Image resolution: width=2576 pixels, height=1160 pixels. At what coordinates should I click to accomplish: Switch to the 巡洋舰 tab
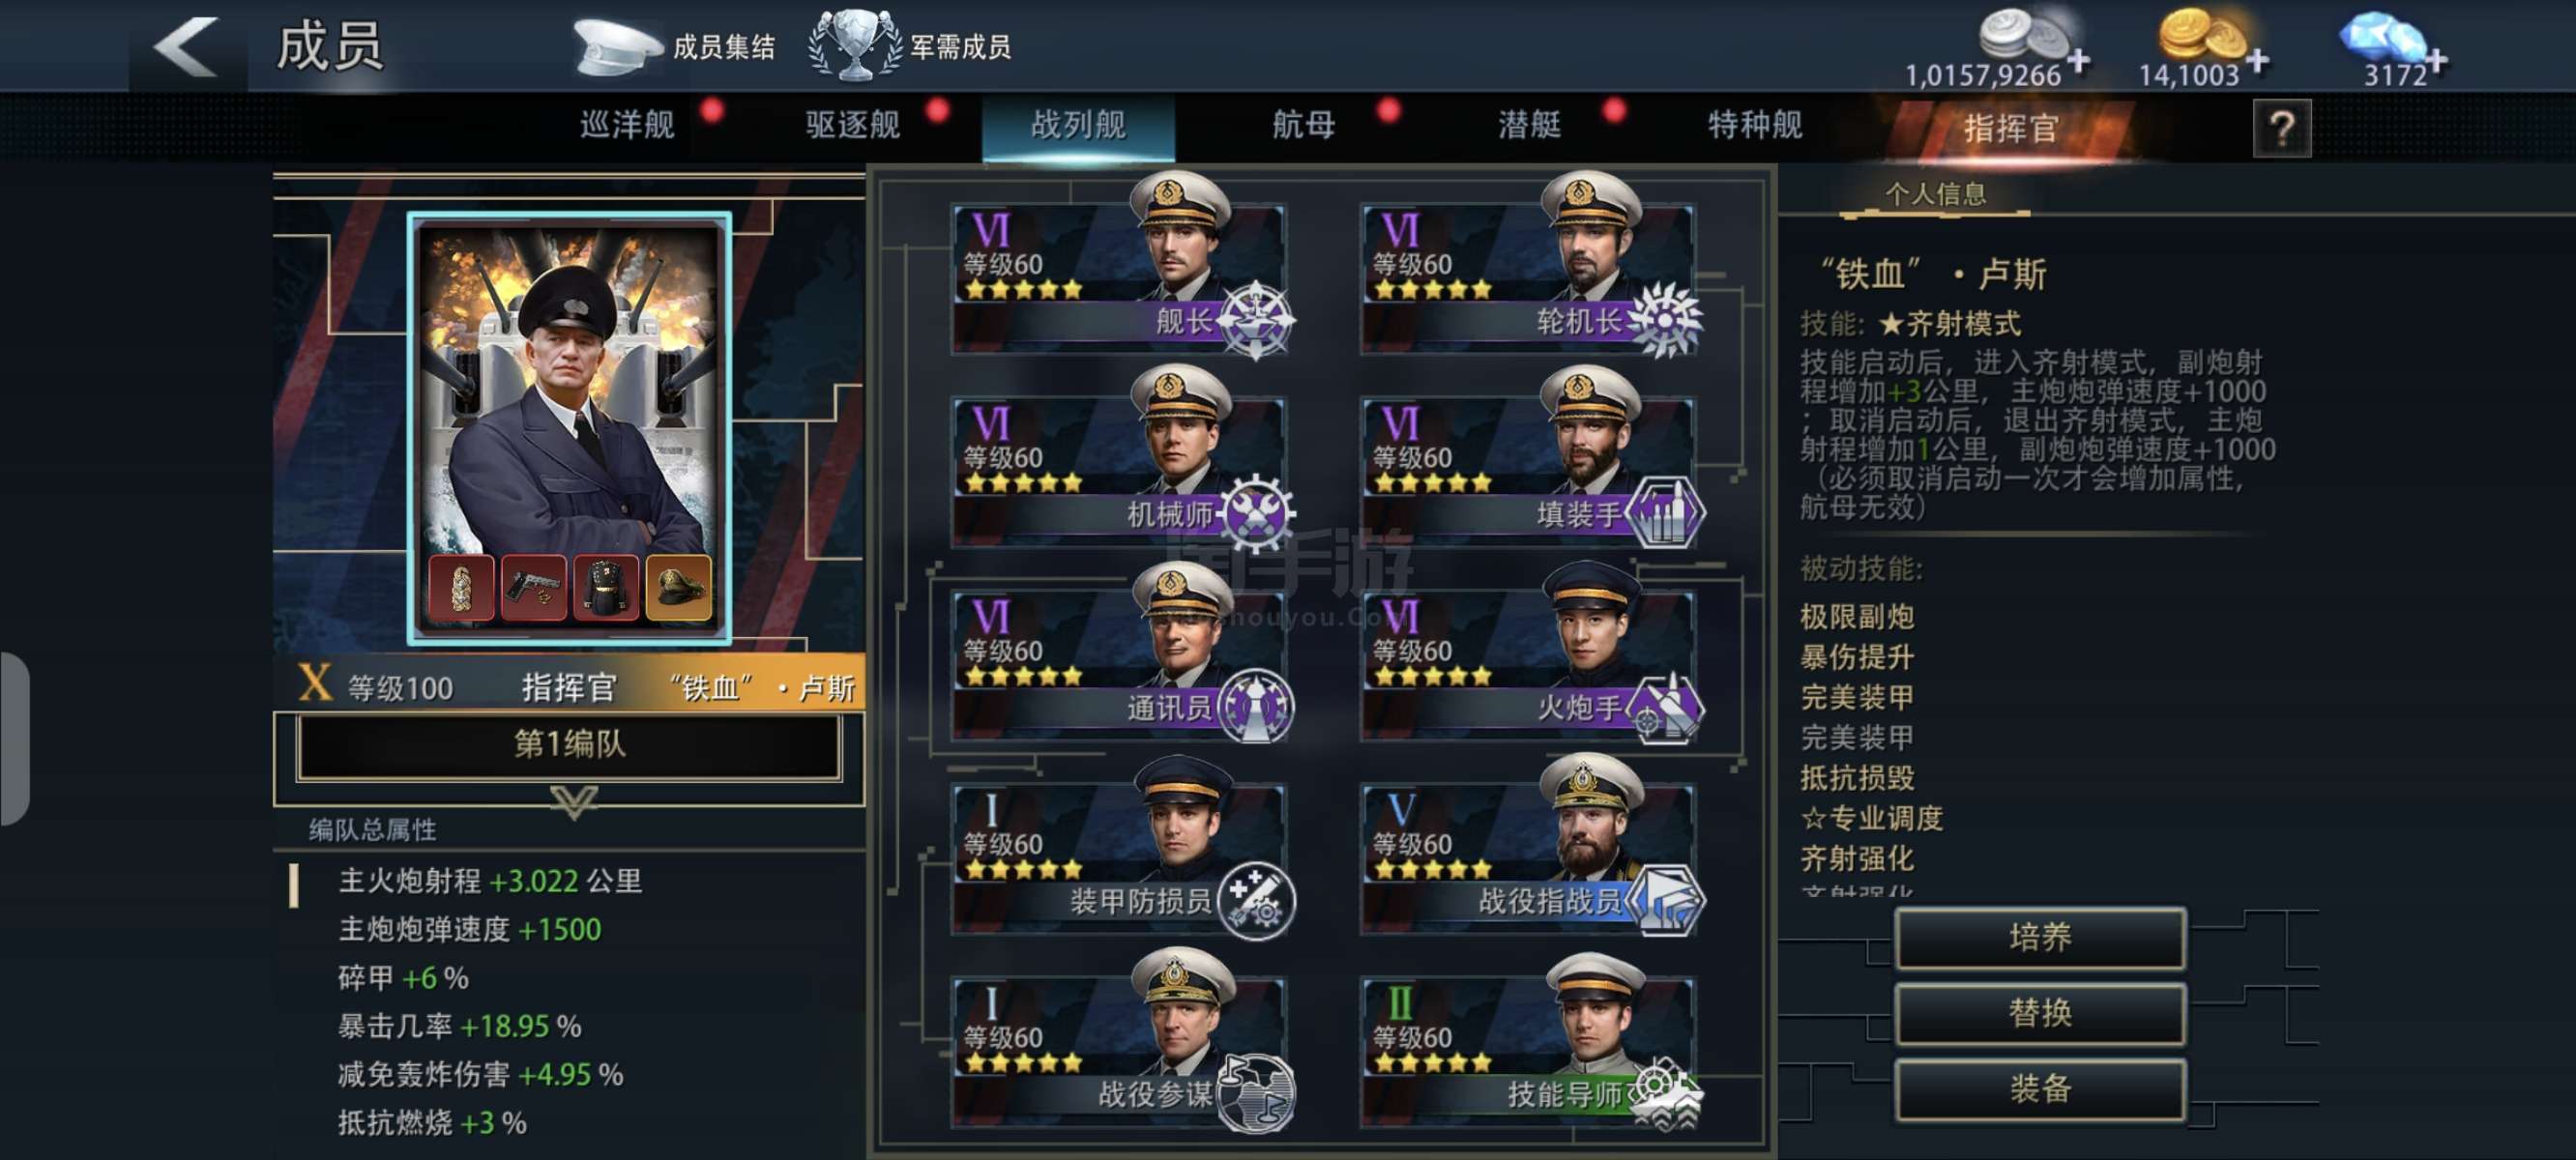pyautogui.click(x=627, y=126)
